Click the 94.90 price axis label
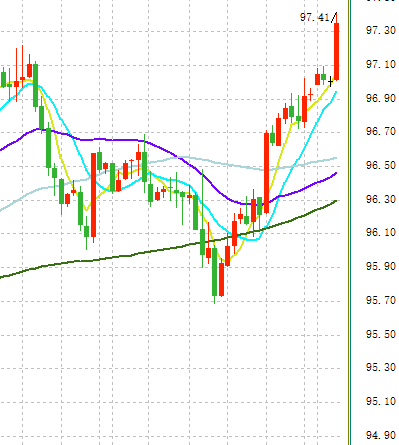The width and height of the screenshot is (399, 445). point(381,435)
